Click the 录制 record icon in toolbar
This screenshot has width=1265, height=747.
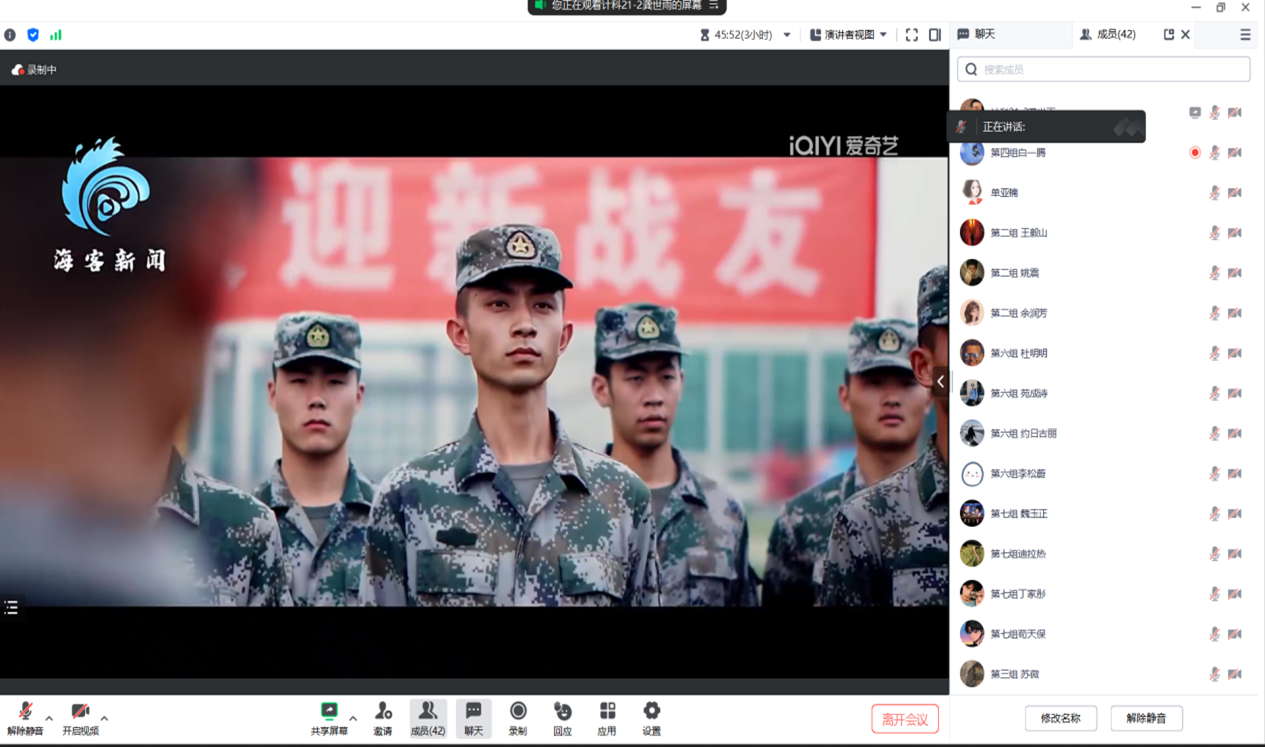click(x=518, y=712)
